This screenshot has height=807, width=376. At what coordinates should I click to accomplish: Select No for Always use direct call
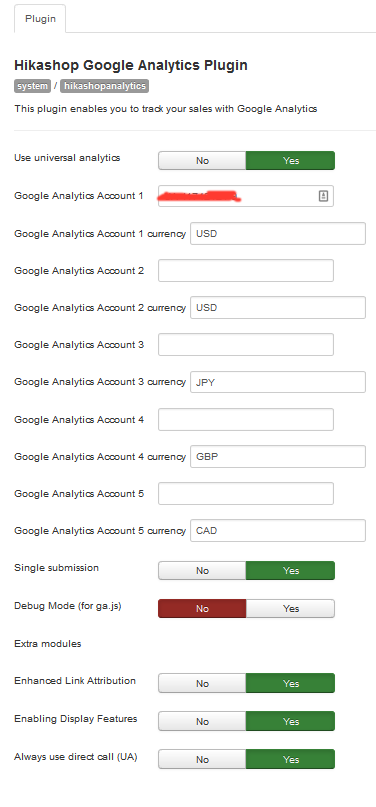click(x=202, y=760)
